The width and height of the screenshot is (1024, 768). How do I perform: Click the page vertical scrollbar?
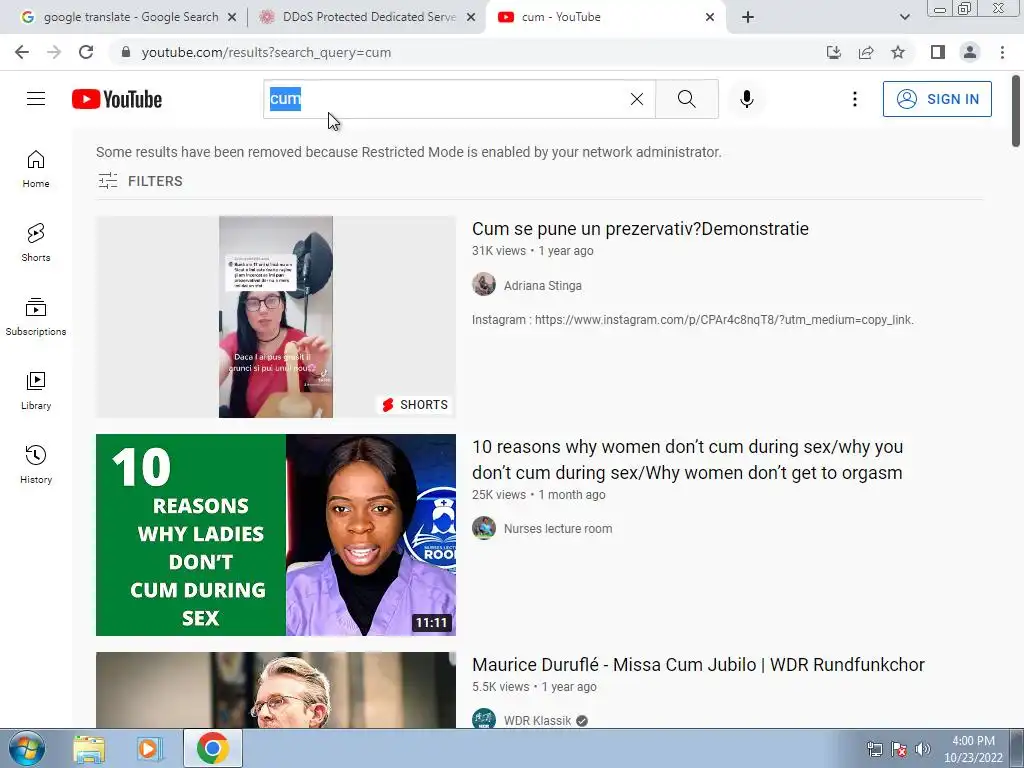point(1016,112)
